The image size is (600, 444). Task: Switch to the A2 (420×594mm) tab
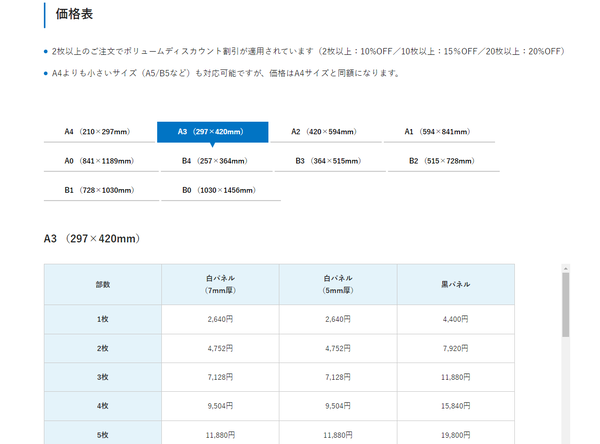tap(326, 132)
